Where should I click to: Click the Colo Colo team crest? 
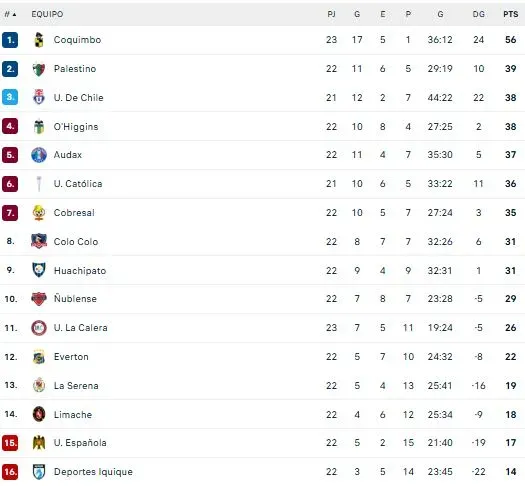[39, 241]
